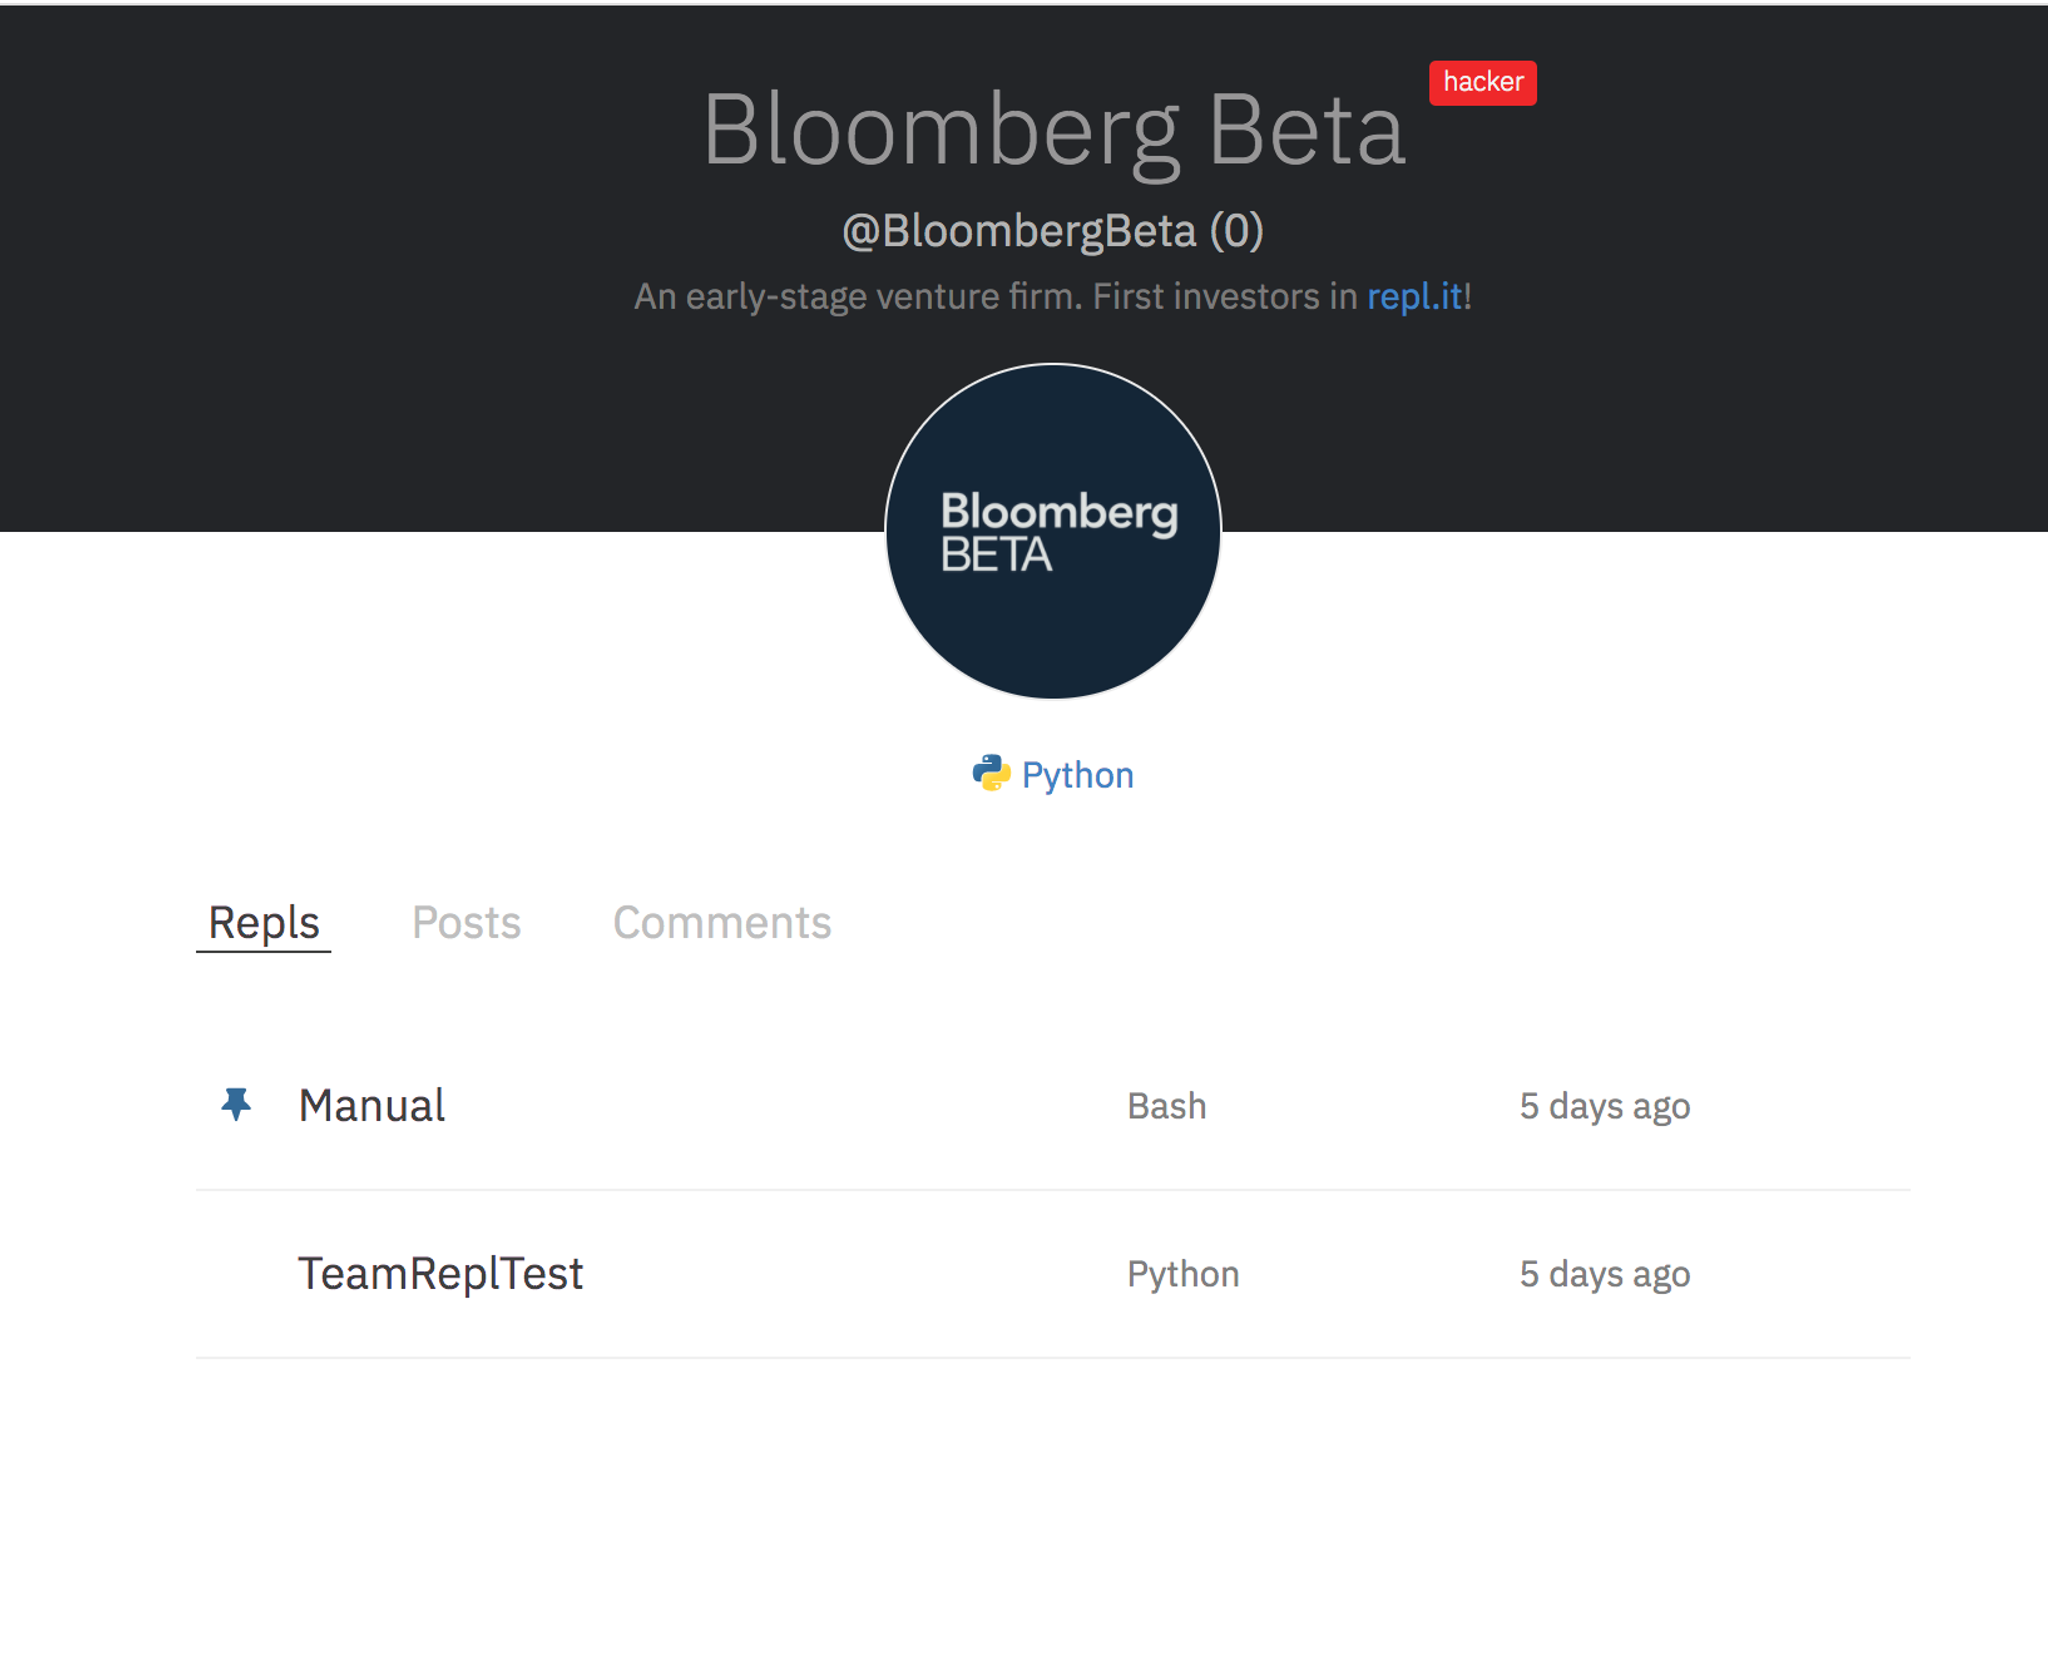Select the Python language icon under the avatar
The height and width of the screenshot is (1674, 2048).
point(991,773)
